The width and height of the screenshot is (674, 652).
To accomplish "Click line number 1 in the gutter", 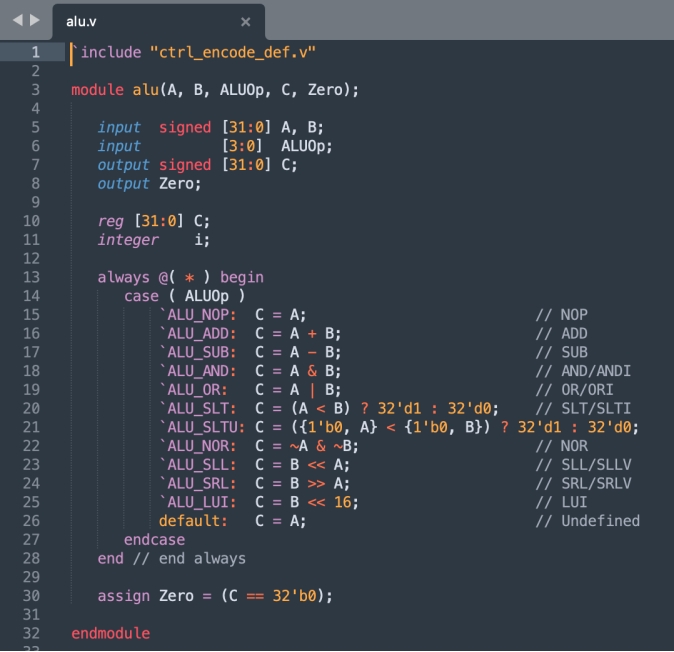I will 35,52.
